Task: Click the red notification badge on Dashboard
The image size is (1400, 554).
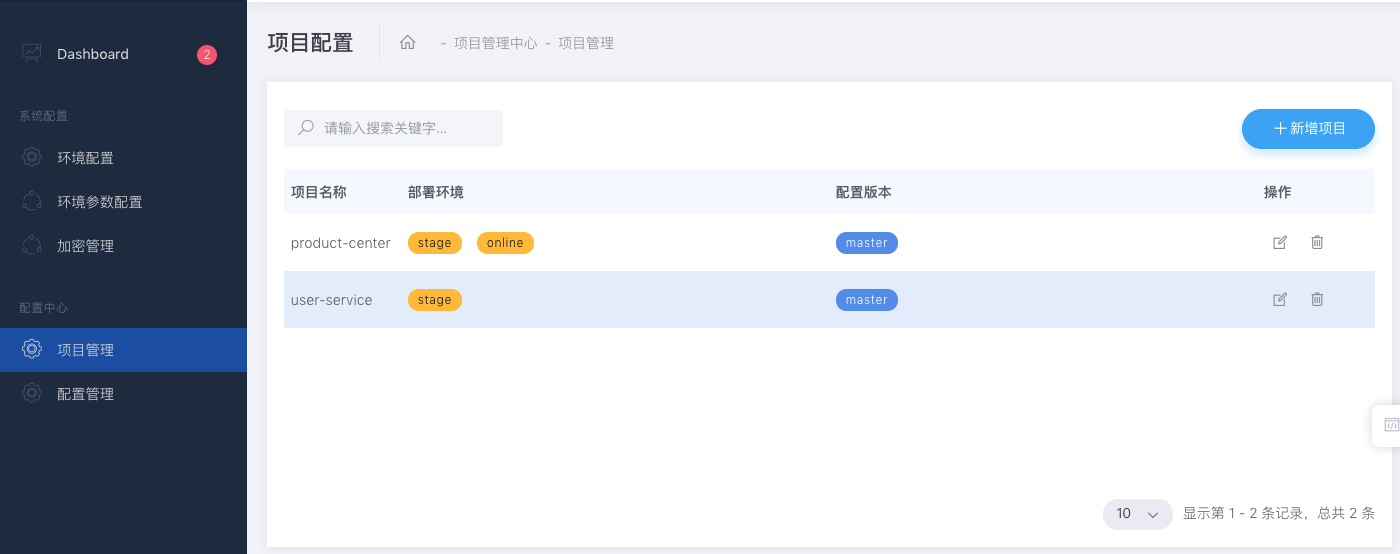Action: click(x=207, y=55)
